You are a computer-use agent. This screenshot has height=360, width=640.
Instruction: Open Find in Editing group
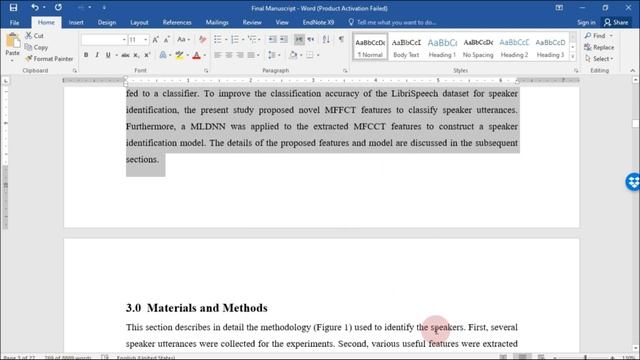tap(596, 36)
